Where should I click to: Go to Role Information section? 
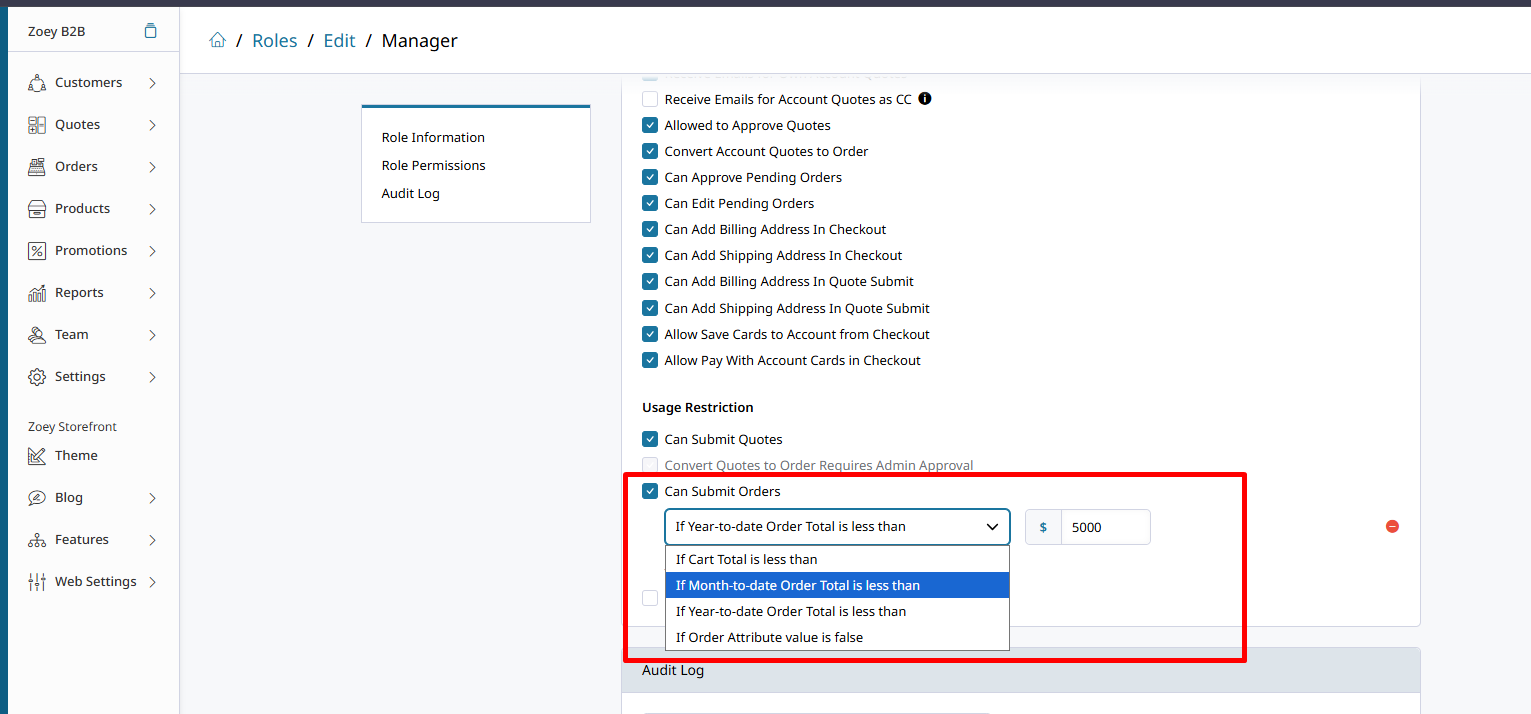click(433, 138)
